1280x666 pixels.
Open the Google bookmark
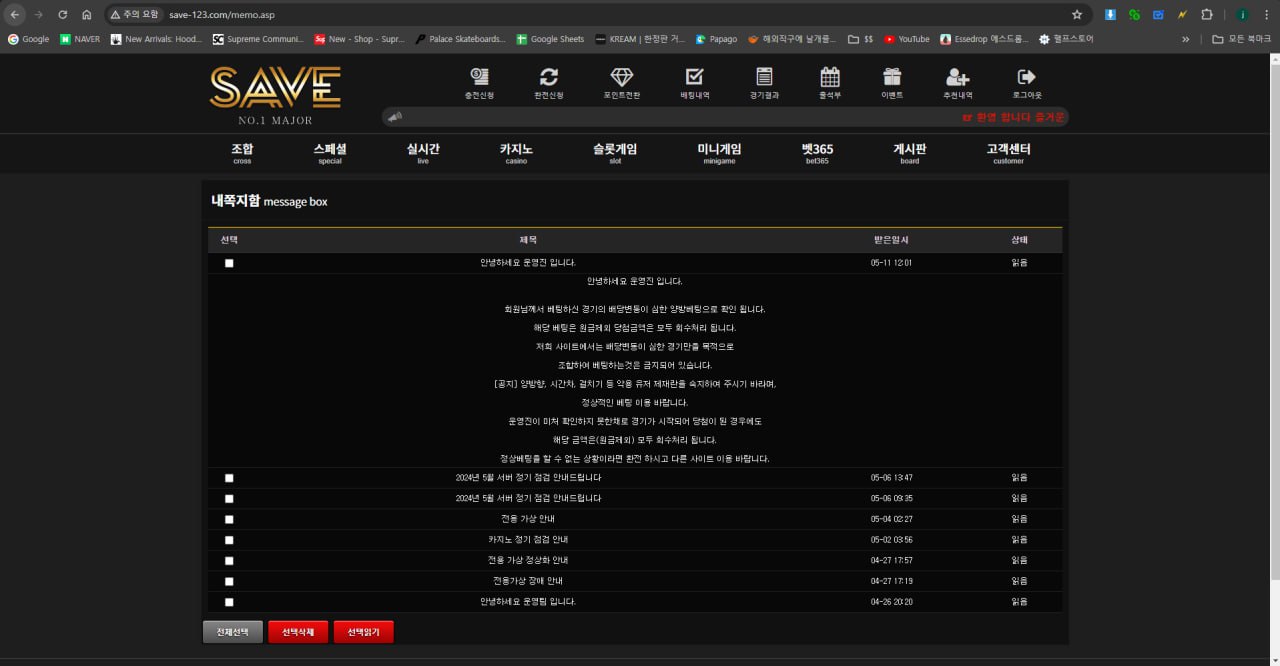28,39
